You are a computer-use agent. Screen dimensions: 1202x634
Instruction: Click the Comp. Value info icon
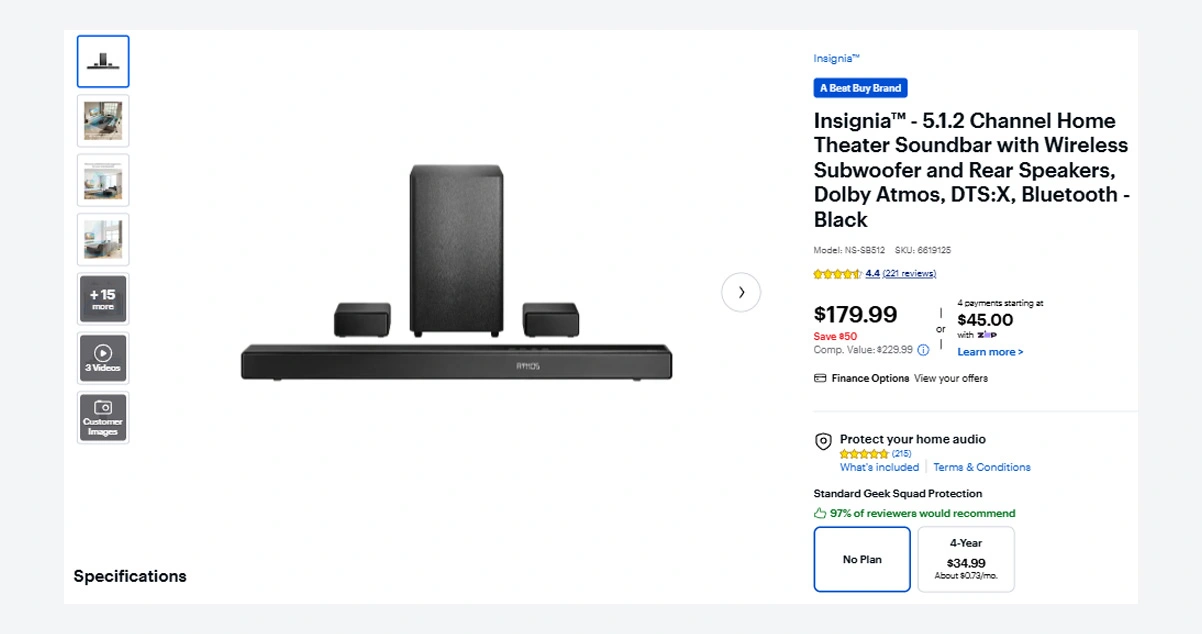(923, 350)
